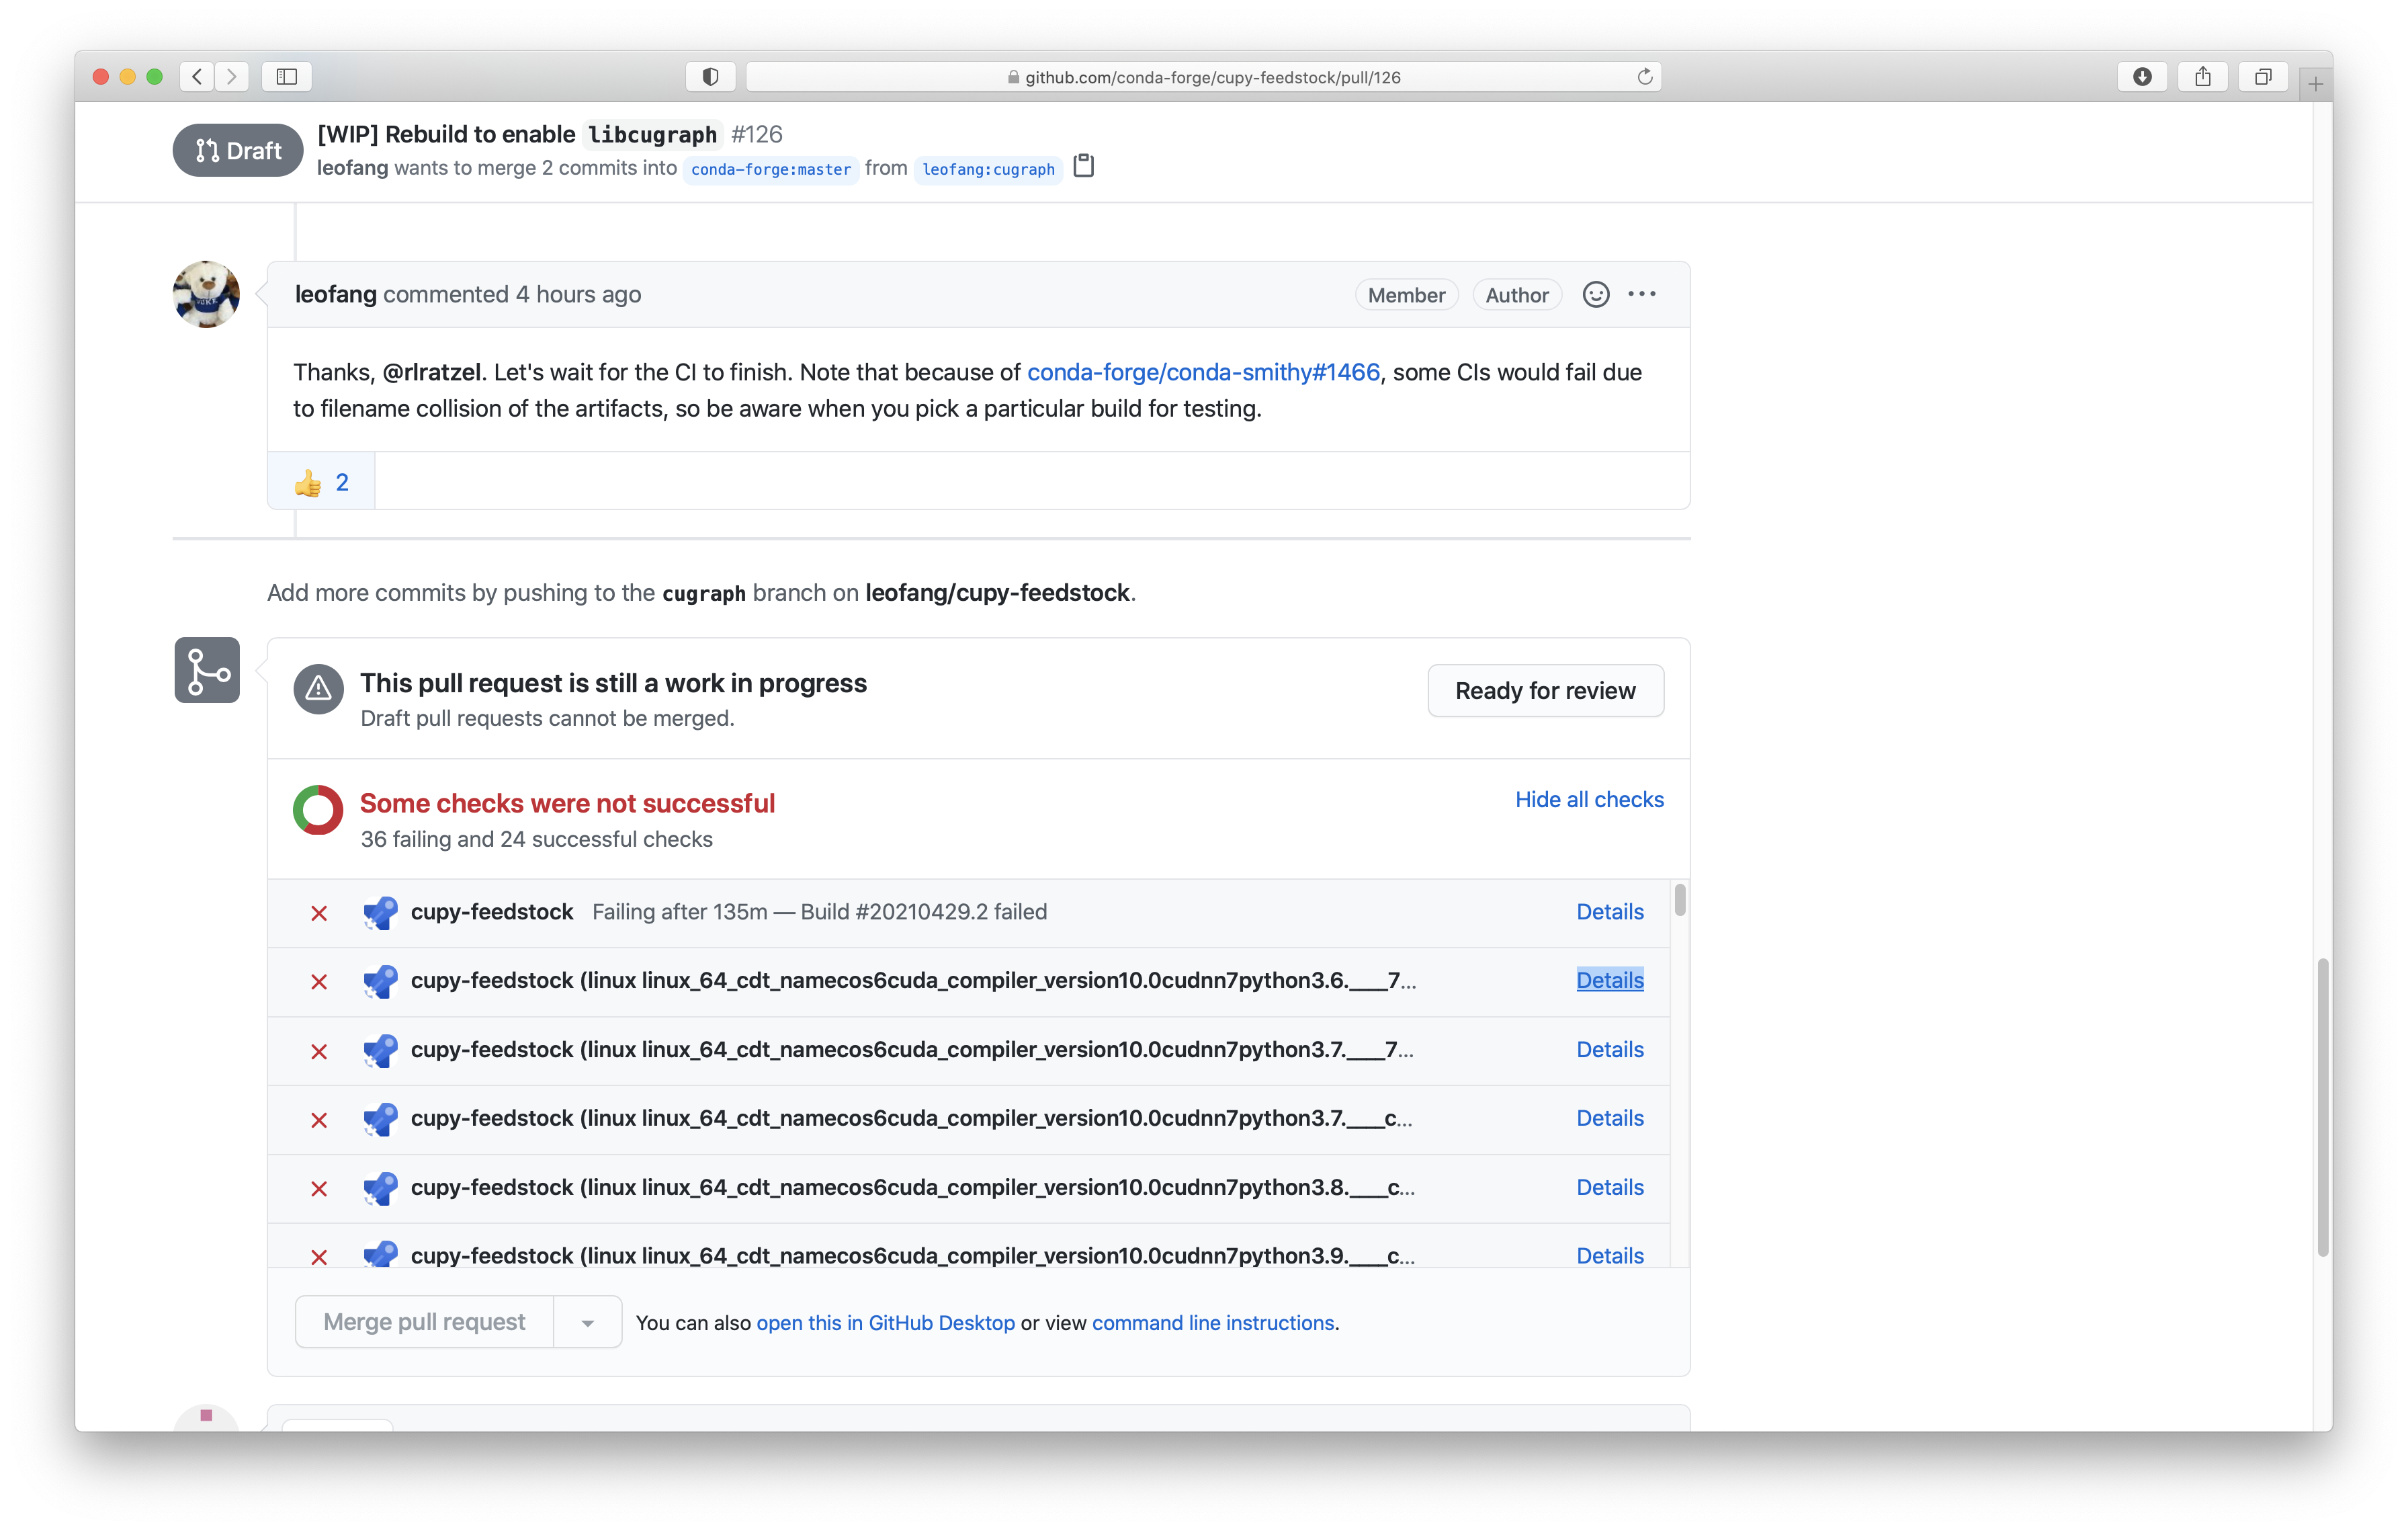Click the Member badge on the comment
Screen dimensions: 2408x1531
1406,295
